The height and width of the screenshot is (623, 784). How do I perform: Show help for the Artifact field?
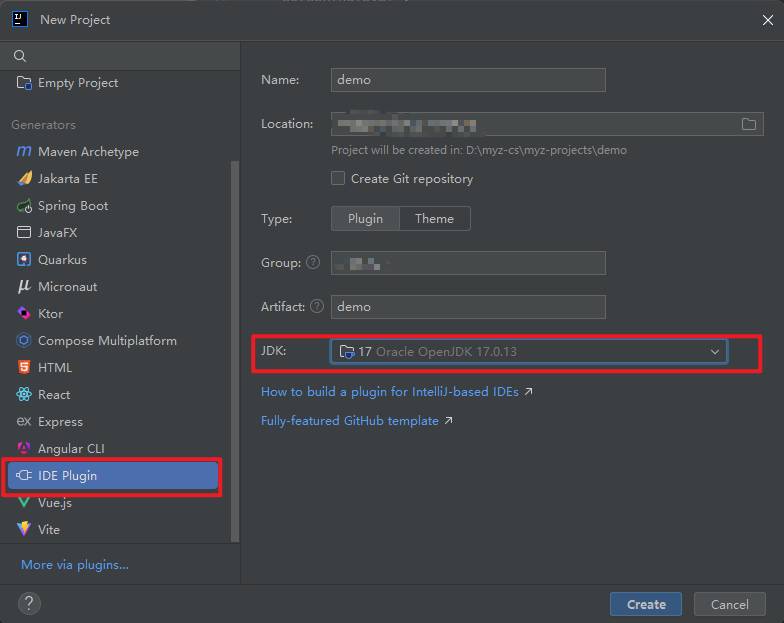coord(317,306)
